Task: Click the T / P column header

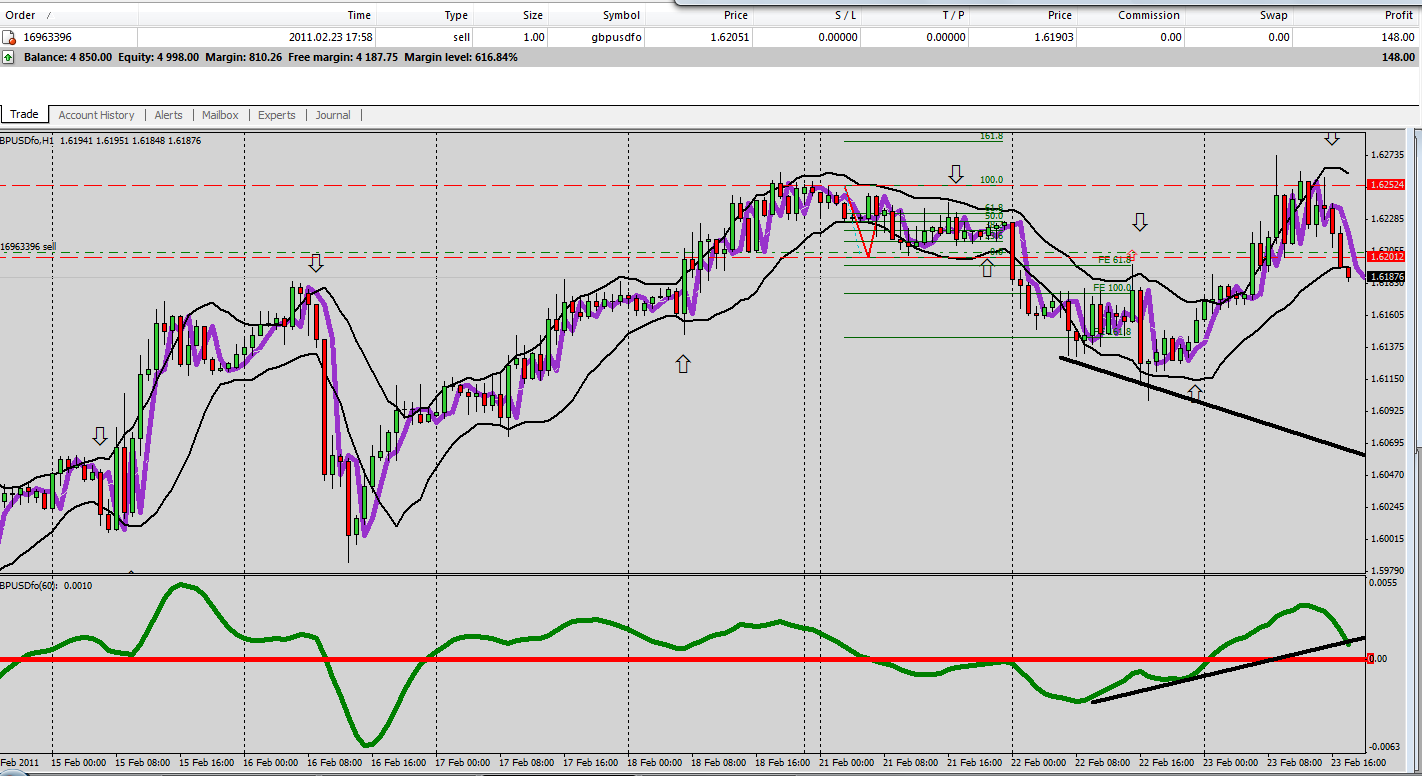Action: pos(953,15)
